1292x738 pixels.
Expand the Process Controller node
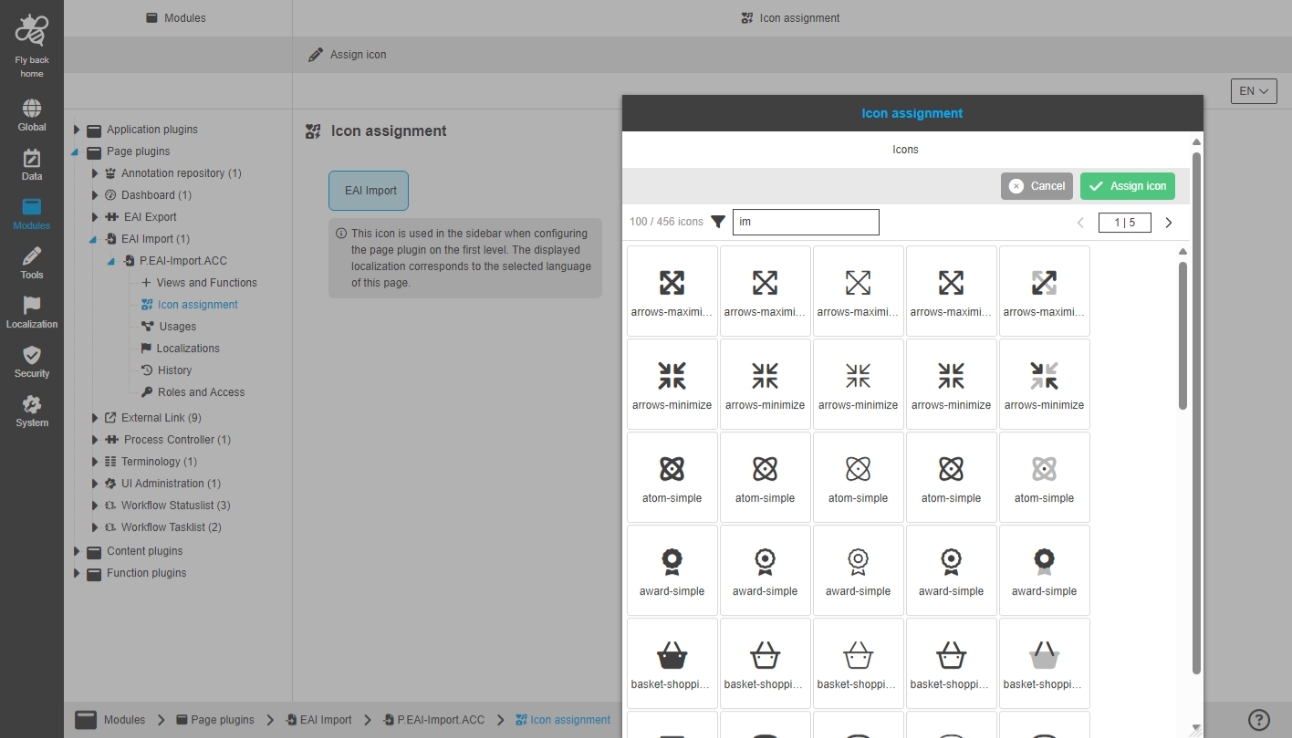[x=95, y=440]
